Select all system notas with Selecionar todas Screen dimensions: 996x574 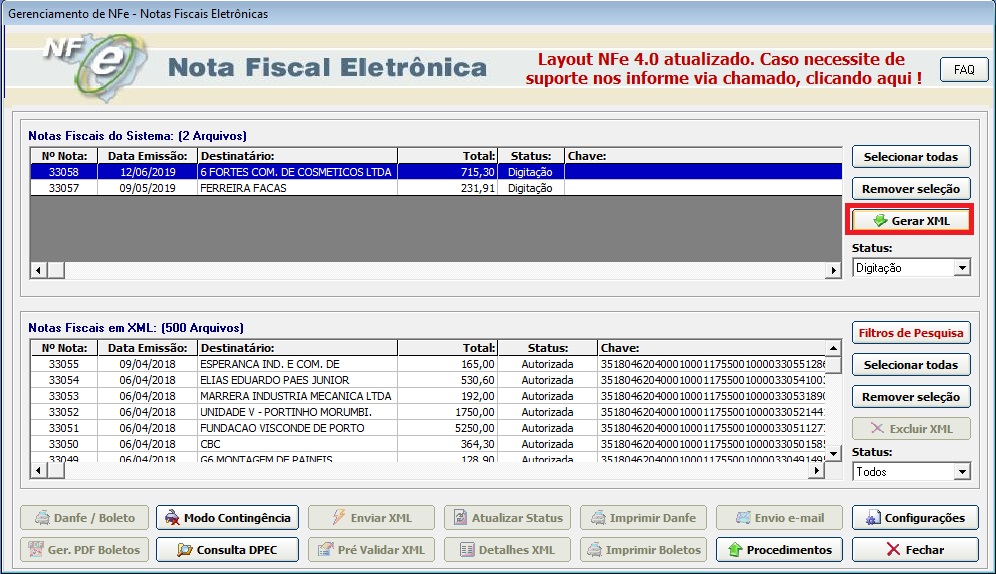pyautogui.click(x=911, y=157)
